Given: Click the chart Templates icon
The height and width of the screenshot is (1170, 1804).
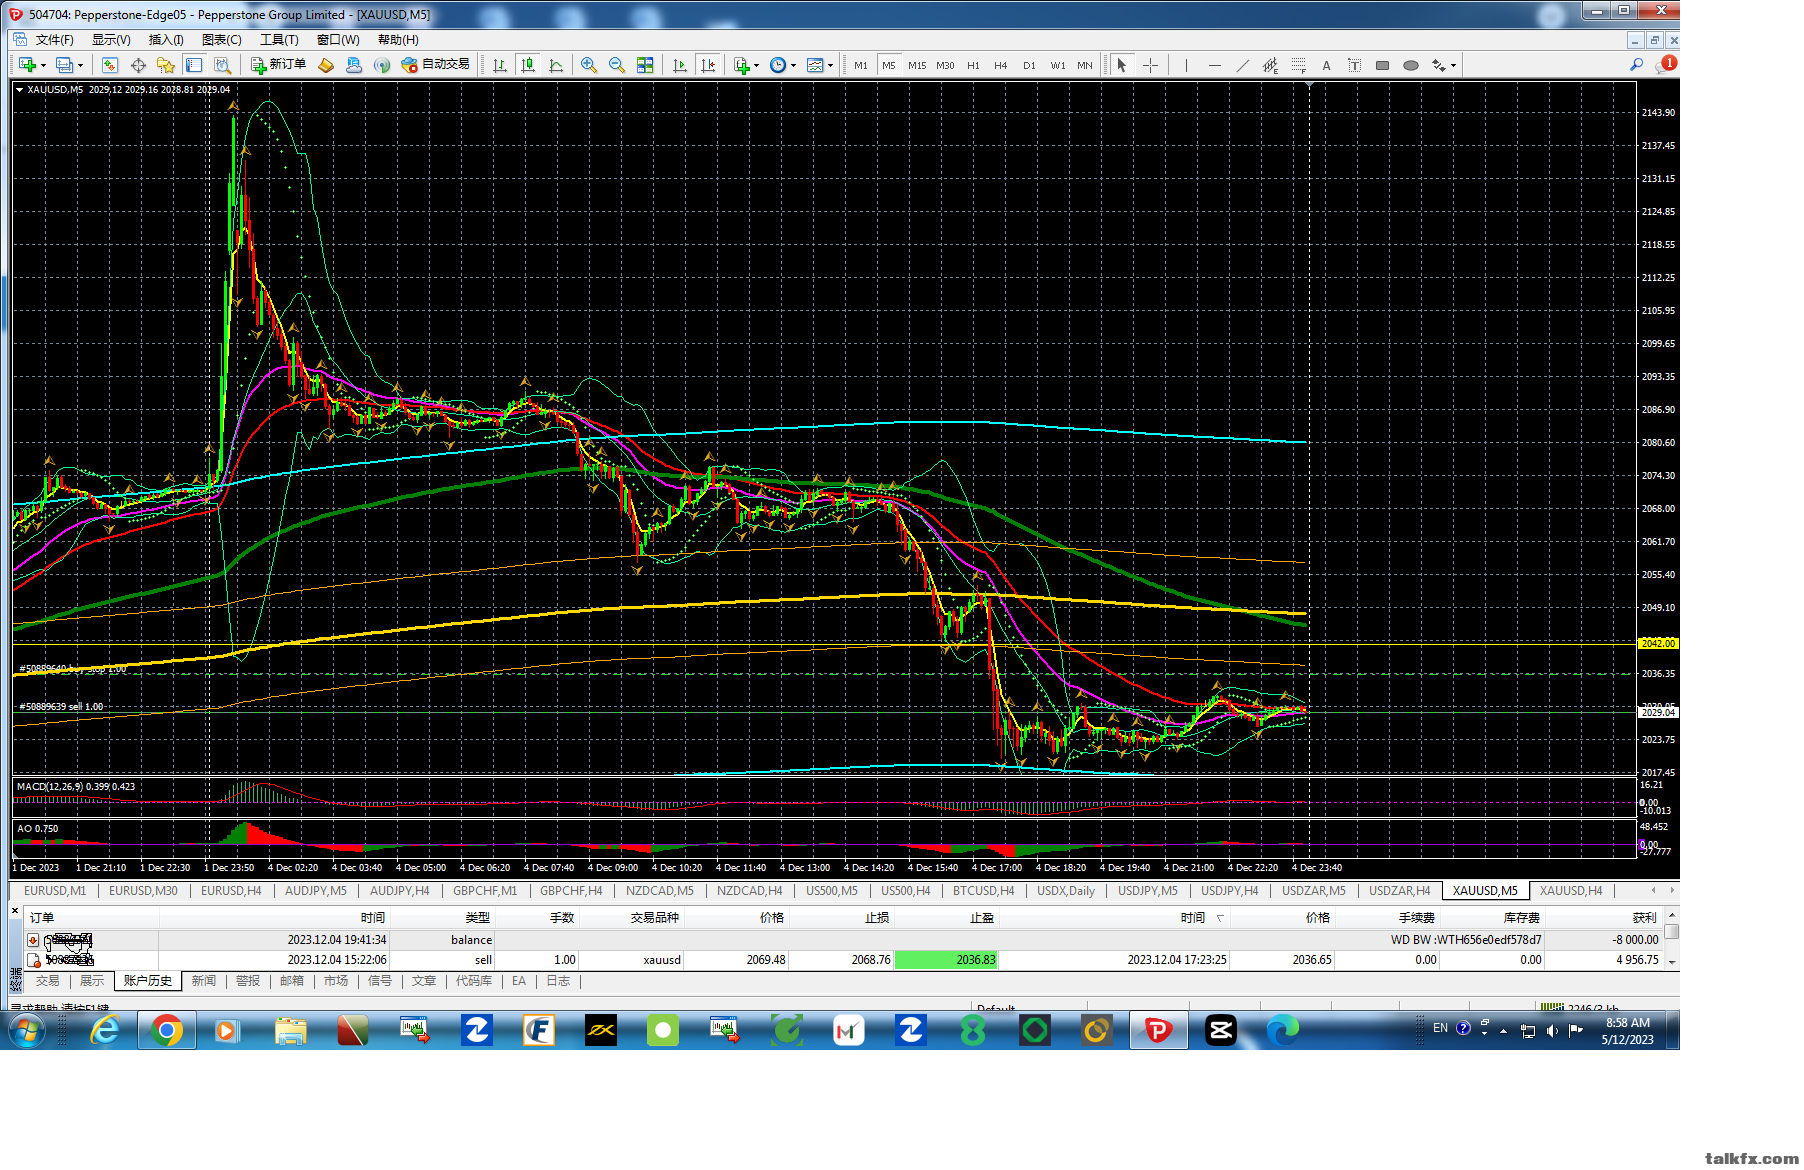Looking at the screenshot, I should [815, 65].
